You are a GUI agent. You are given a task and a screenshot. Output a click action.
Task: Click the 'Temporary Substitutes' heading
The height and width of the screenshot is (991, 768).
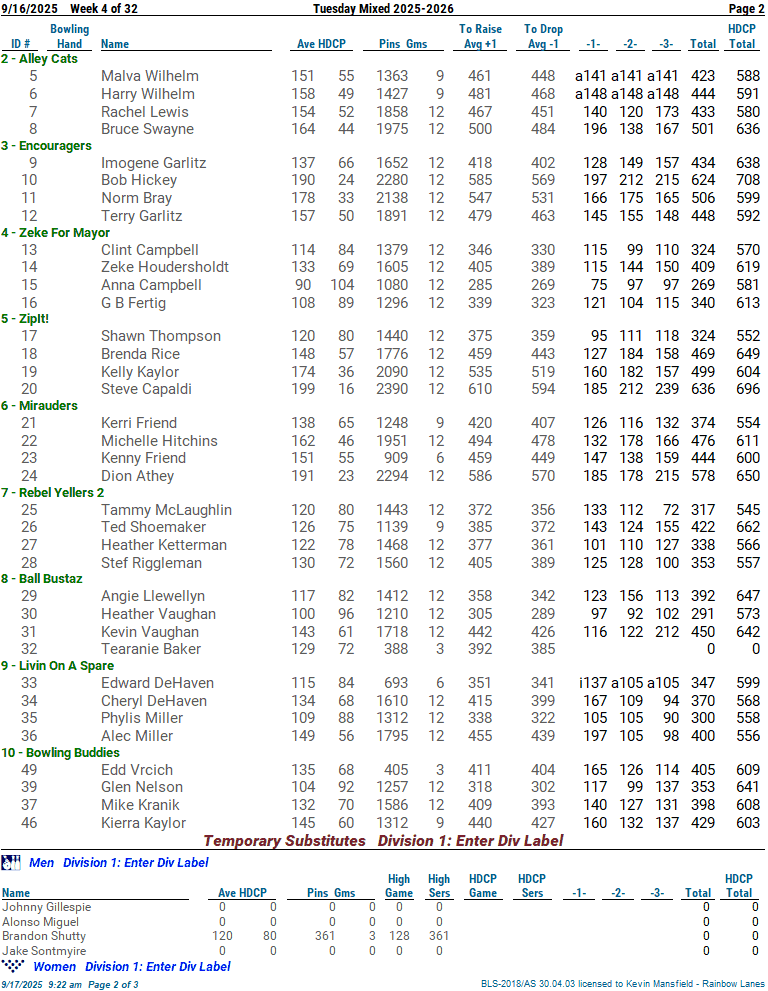coord(284,841)
